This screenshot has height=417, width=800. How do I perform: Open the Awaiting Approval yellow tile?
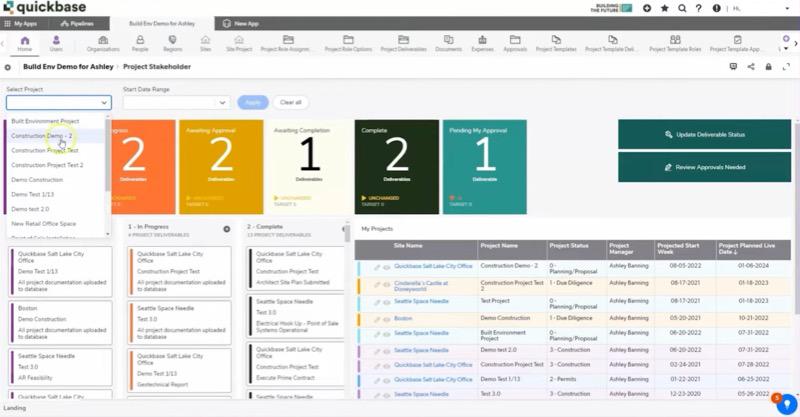click(x=221, y=167)
